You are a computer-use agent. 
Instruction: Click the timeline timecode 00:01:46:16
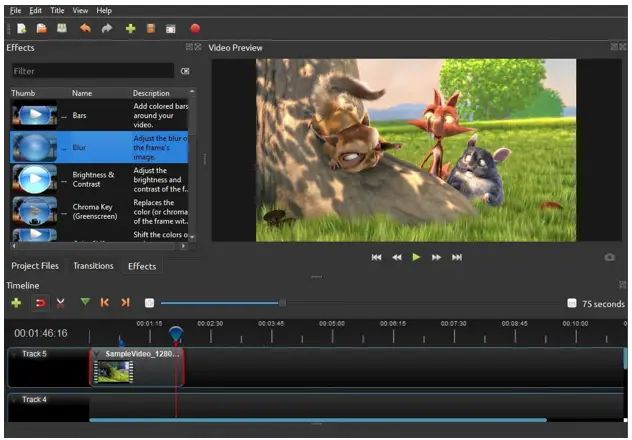click(x=41, y=333)
